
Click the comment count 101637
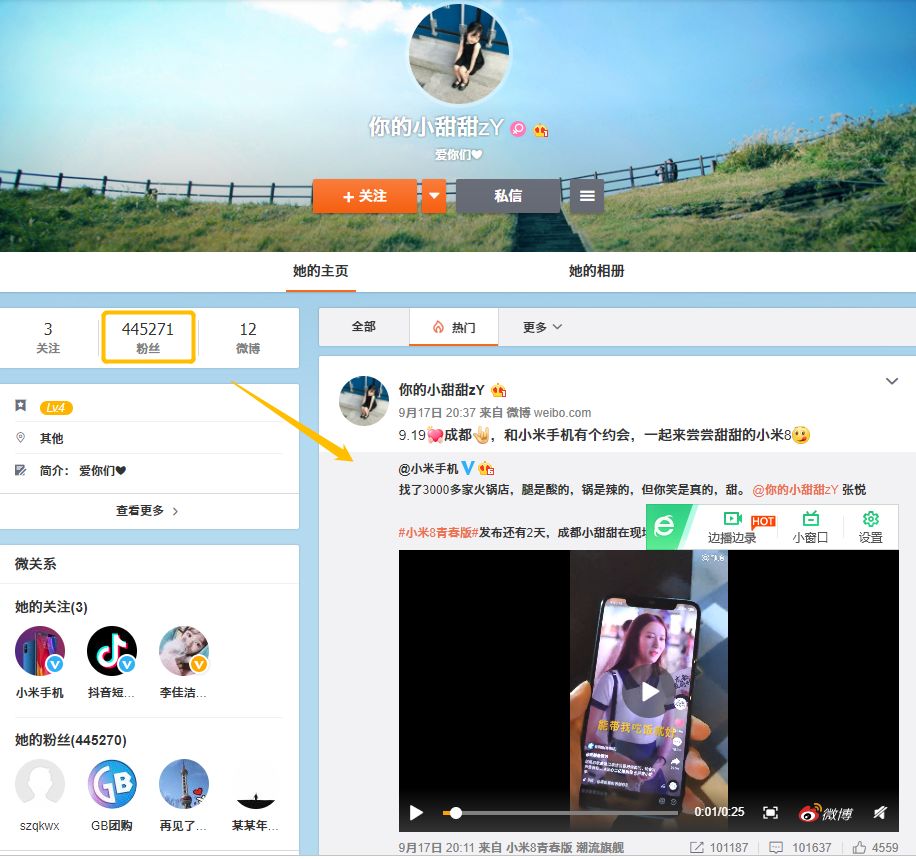800,847
